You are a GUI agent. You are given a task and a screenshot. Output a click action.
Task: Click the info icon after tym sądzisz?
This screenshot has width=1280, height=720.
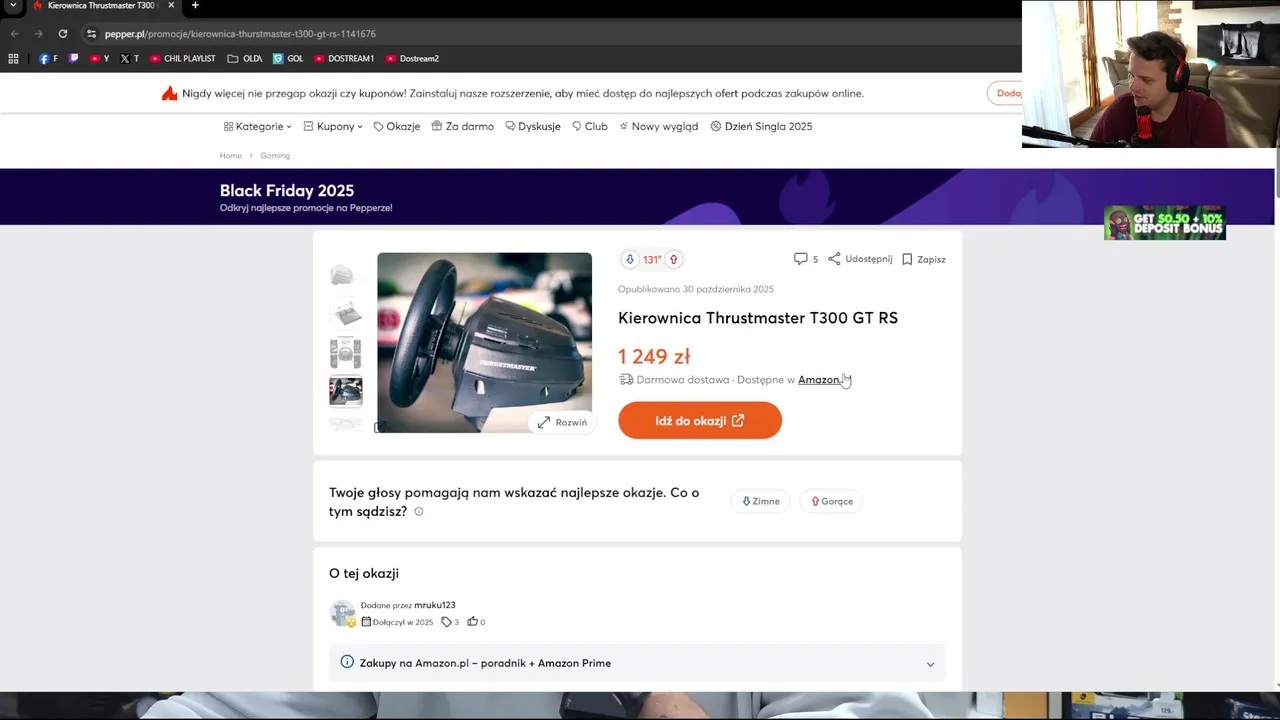pos(419,512)
